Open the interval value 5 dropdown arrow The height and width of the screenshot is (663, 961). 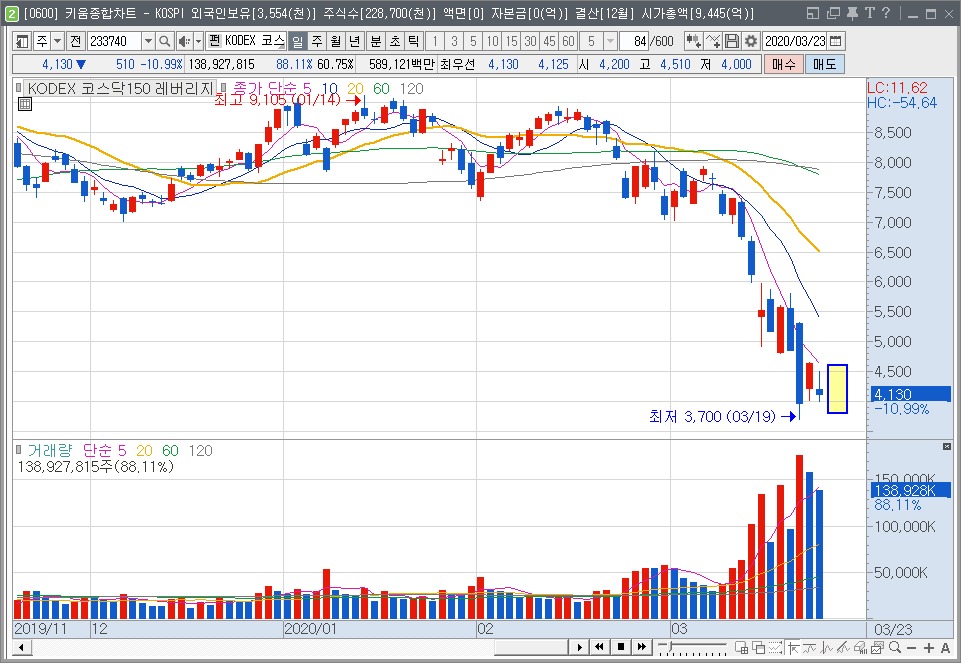610,41
